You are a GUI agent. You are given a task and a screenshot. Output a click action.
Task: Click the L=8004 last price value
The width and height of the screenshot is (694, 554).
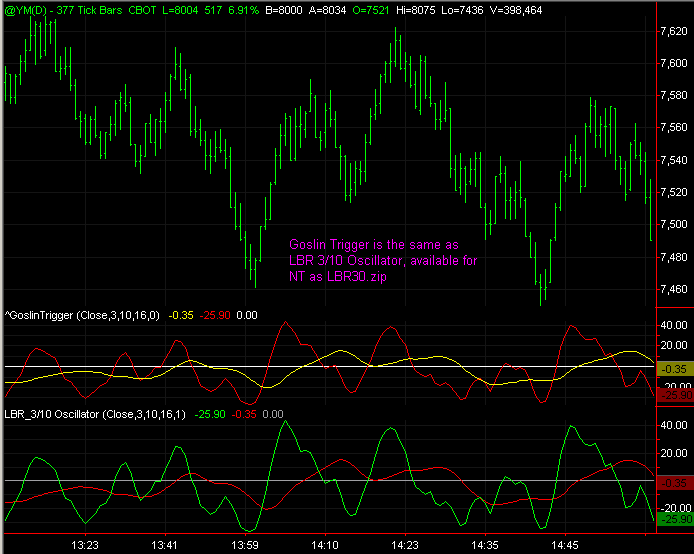pos(180,10)
